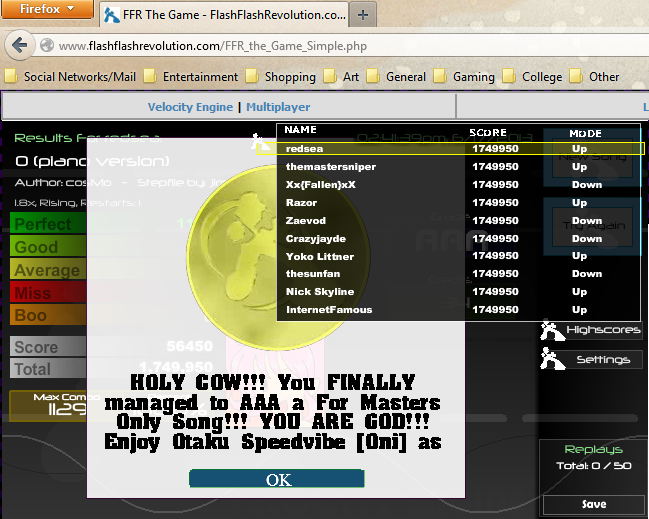
Task: Click the Social Networks/Mail folder icon
Action: tap(11, 76)
